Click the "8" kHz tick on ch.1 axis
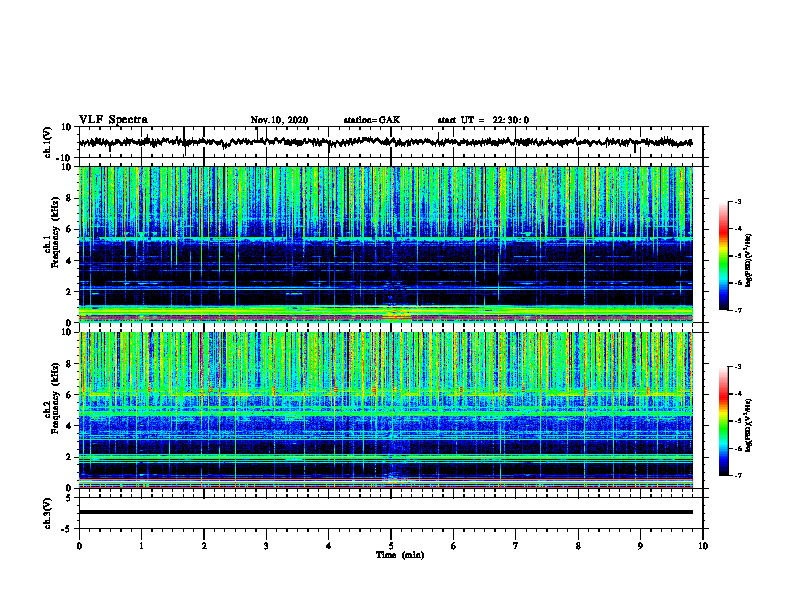This screenshot has height=612, width=792. [x=70, y=198]
